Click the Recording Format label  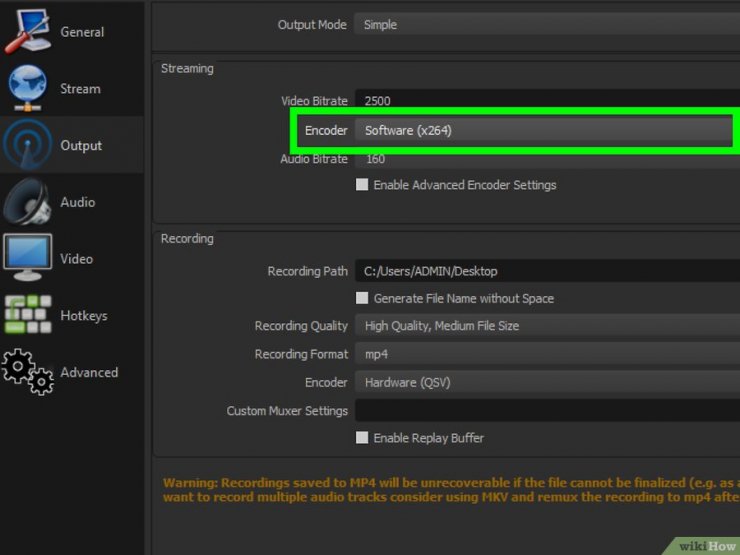(x=302, y=354)
